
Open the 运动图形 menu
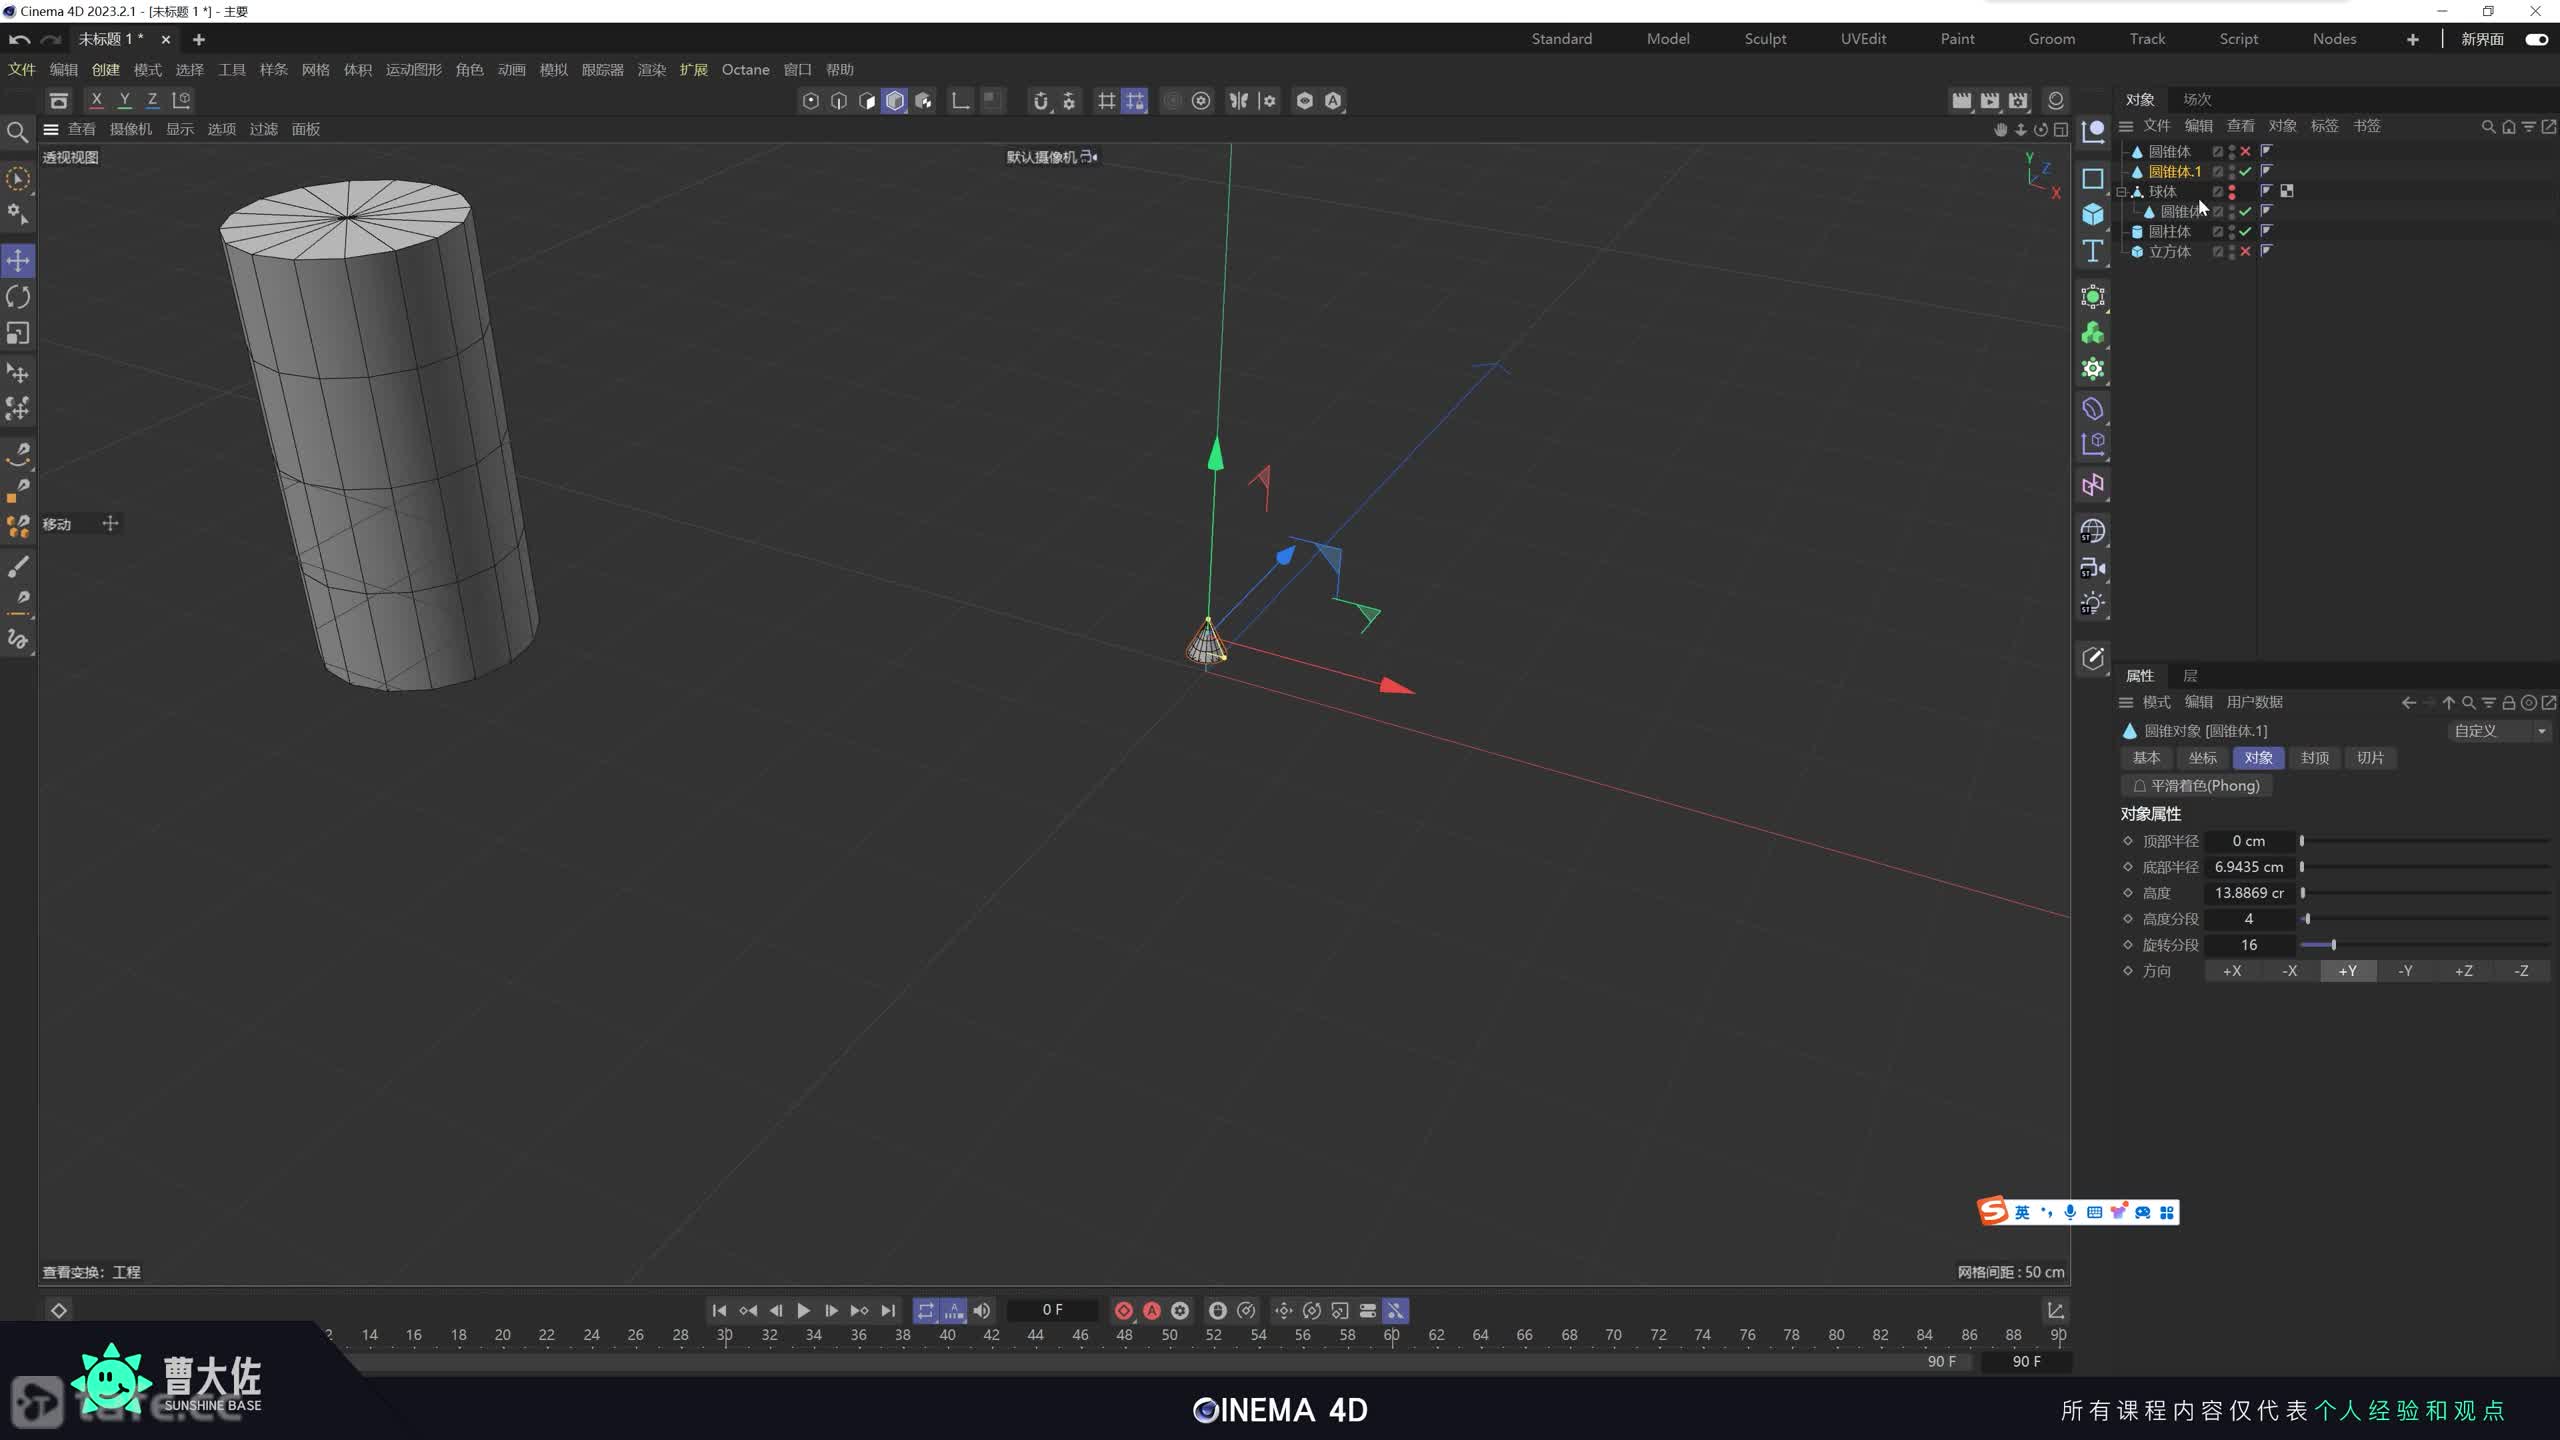coord(413,70)
